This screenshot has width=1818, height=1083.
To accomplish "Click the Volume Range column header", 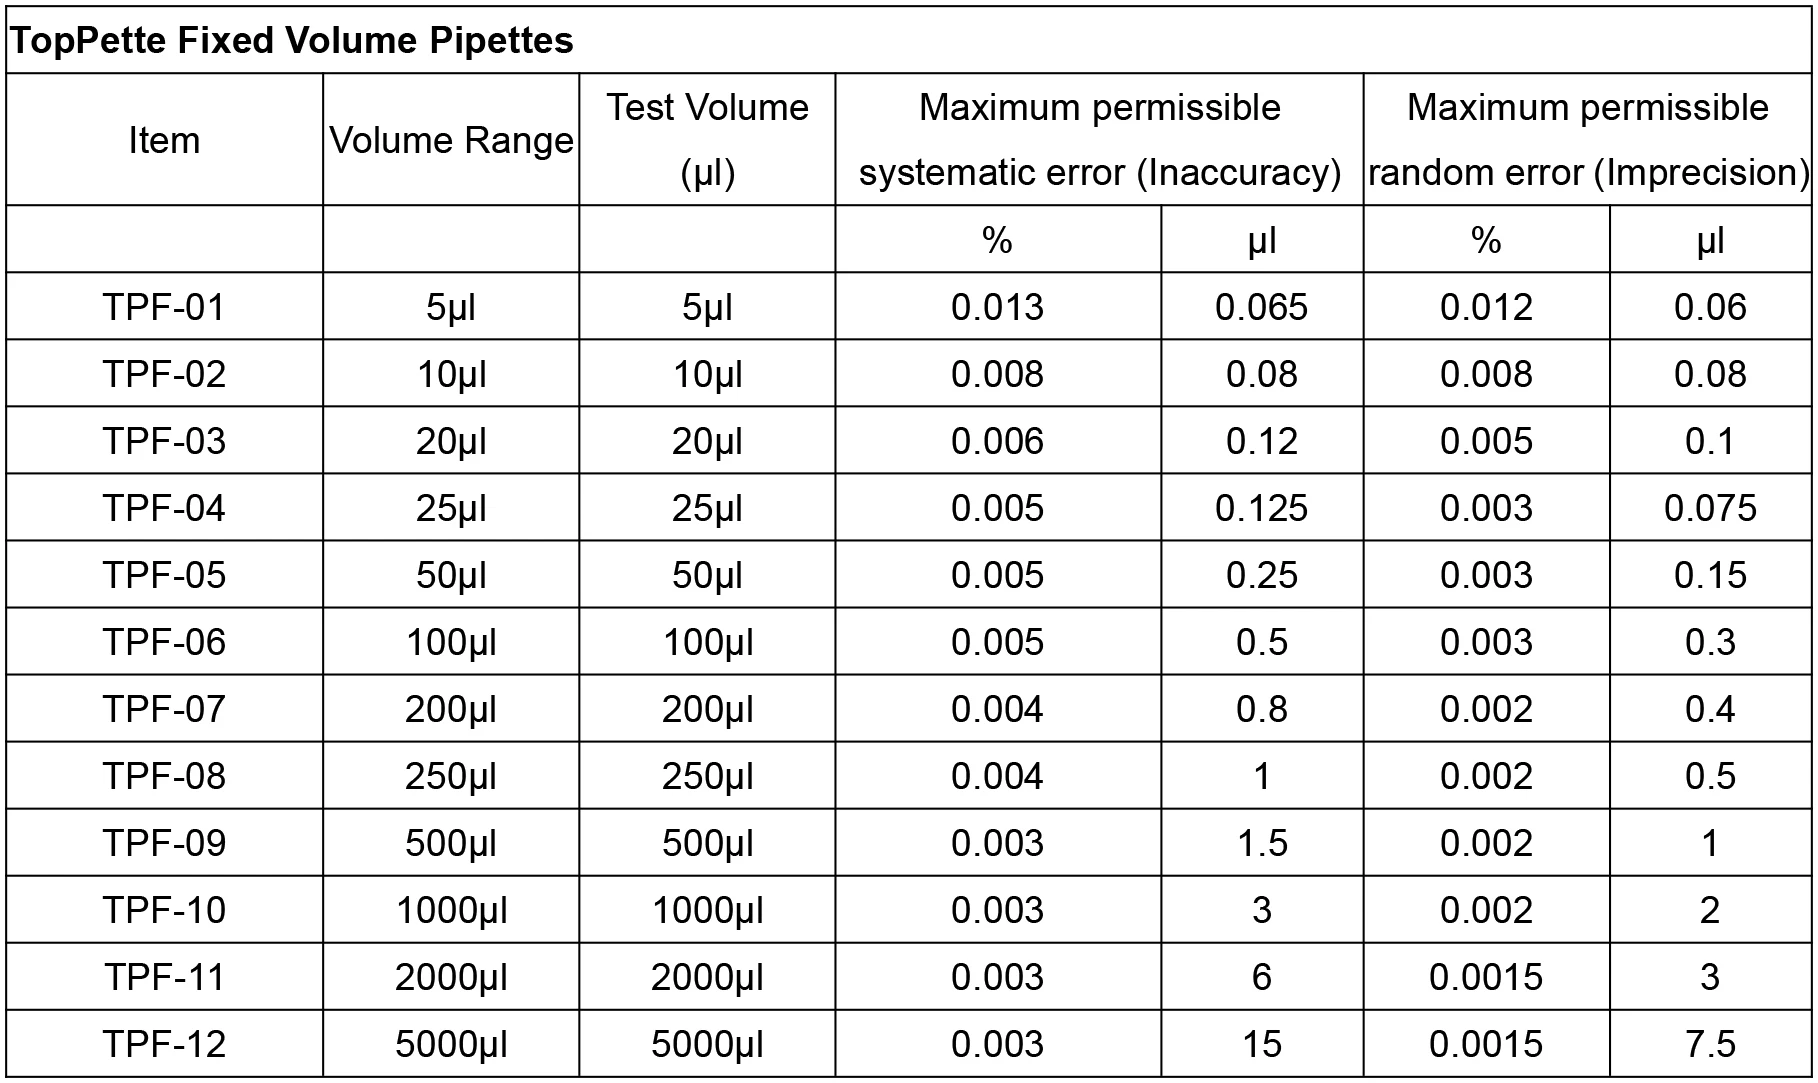I will (451, 141).
